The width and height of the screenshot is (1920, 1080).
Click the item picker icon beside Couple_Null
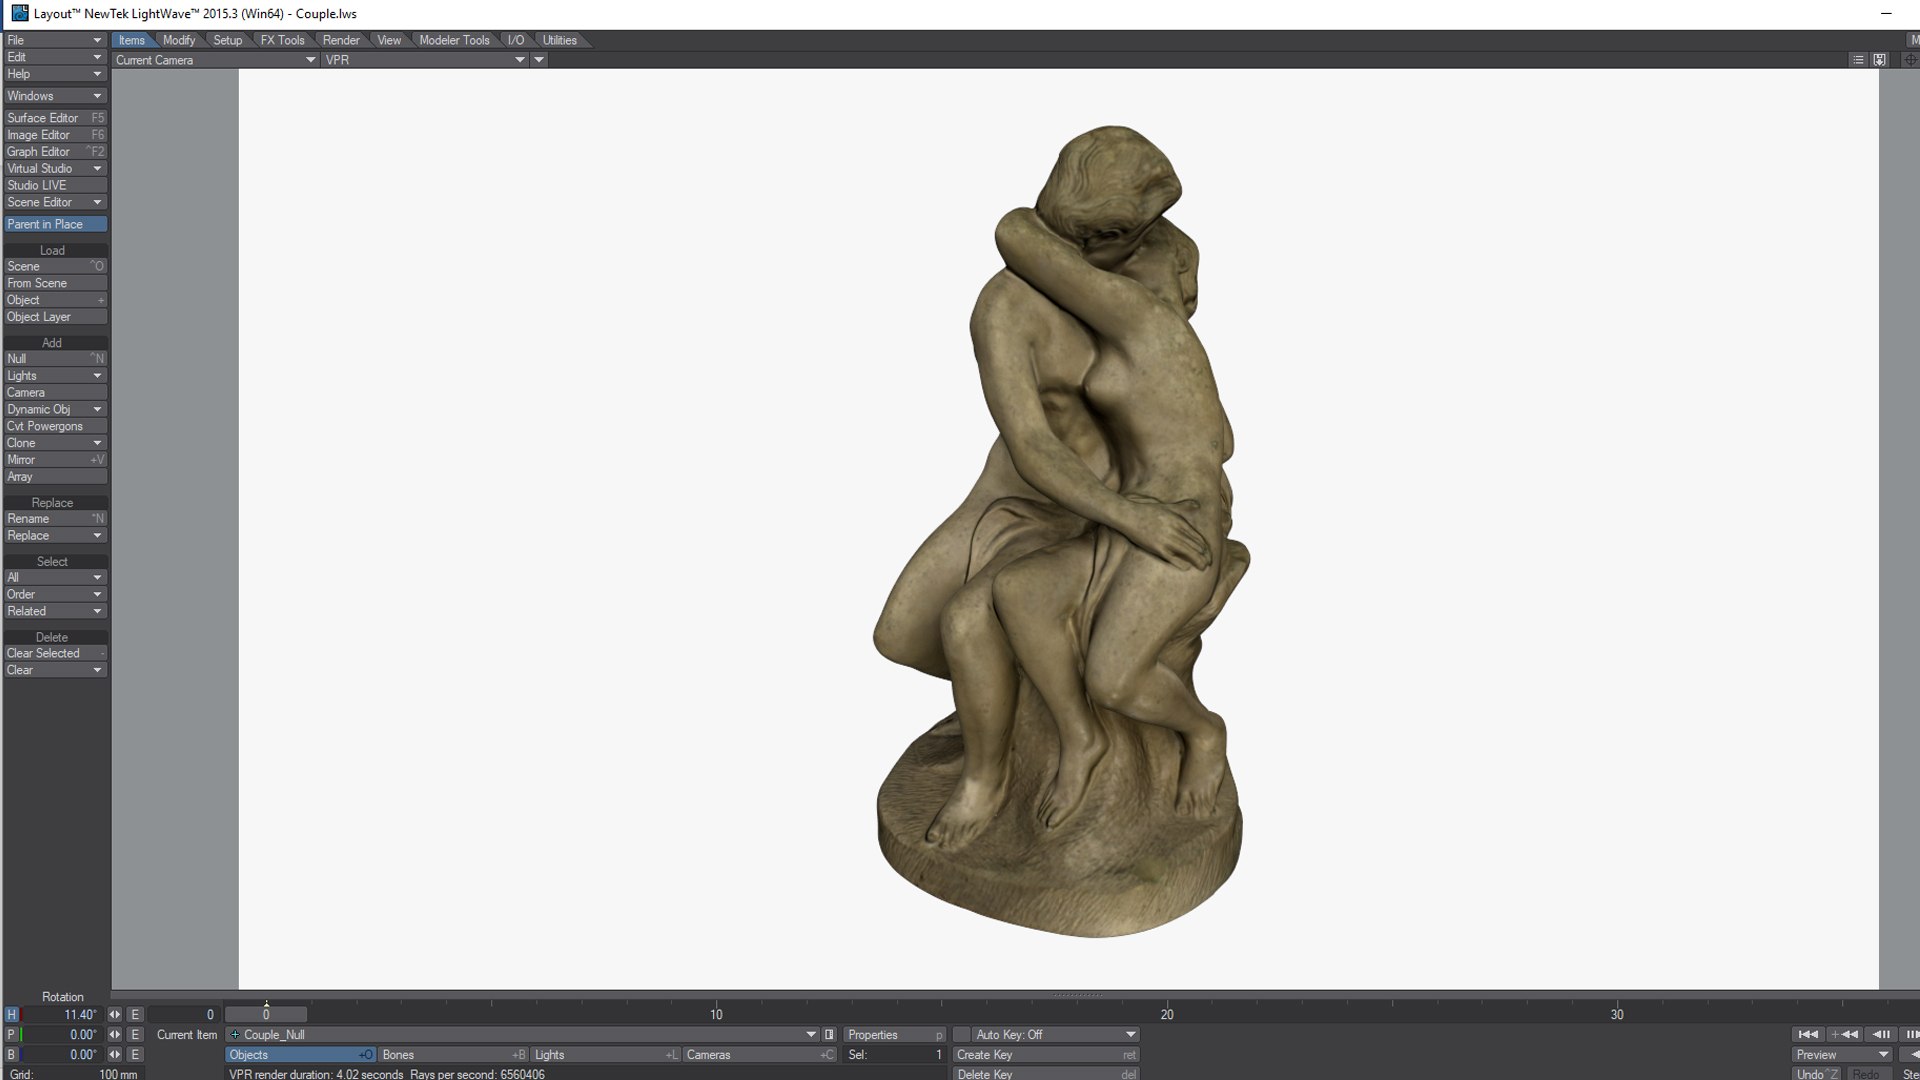[829, 1034]
